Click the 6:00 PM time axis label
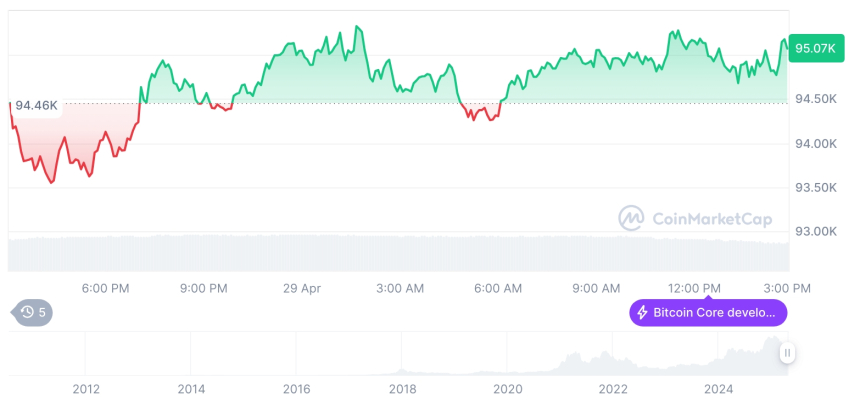Image resolution: width=860 pixels, height=401 pixels. pos(105,289)
